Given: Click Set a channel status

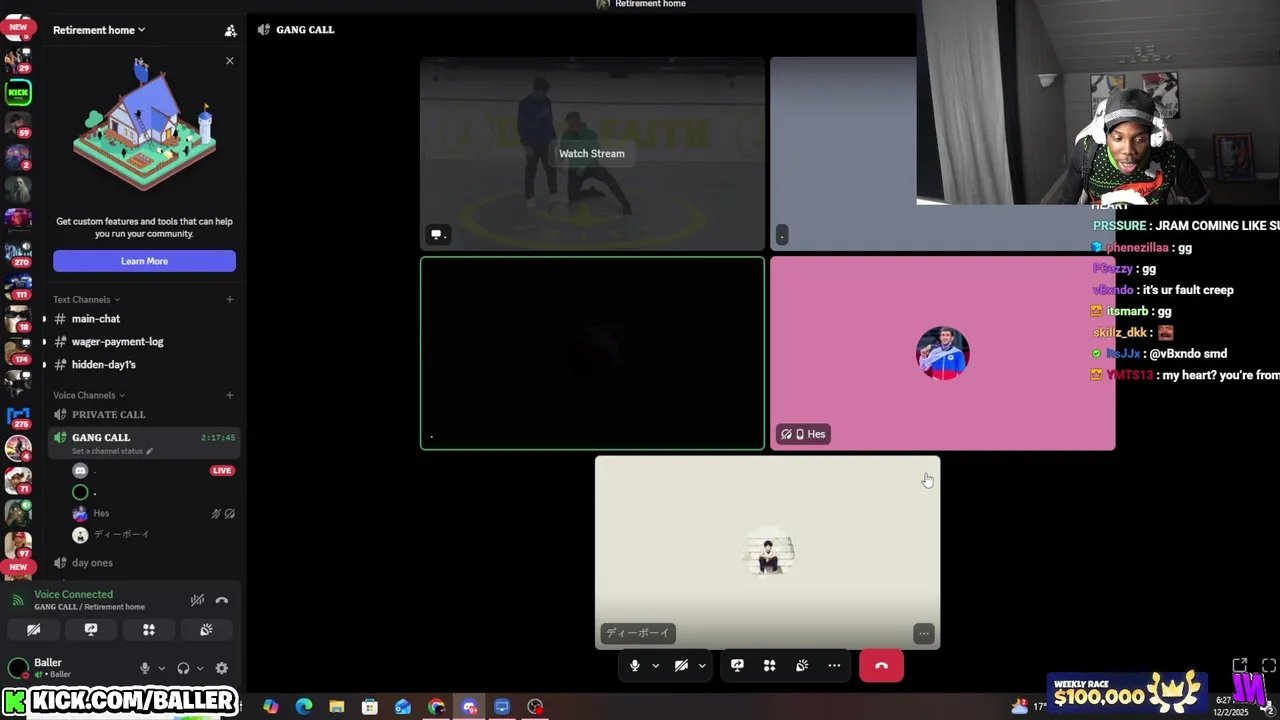Looking at the screenshot, I should (113, 451).
